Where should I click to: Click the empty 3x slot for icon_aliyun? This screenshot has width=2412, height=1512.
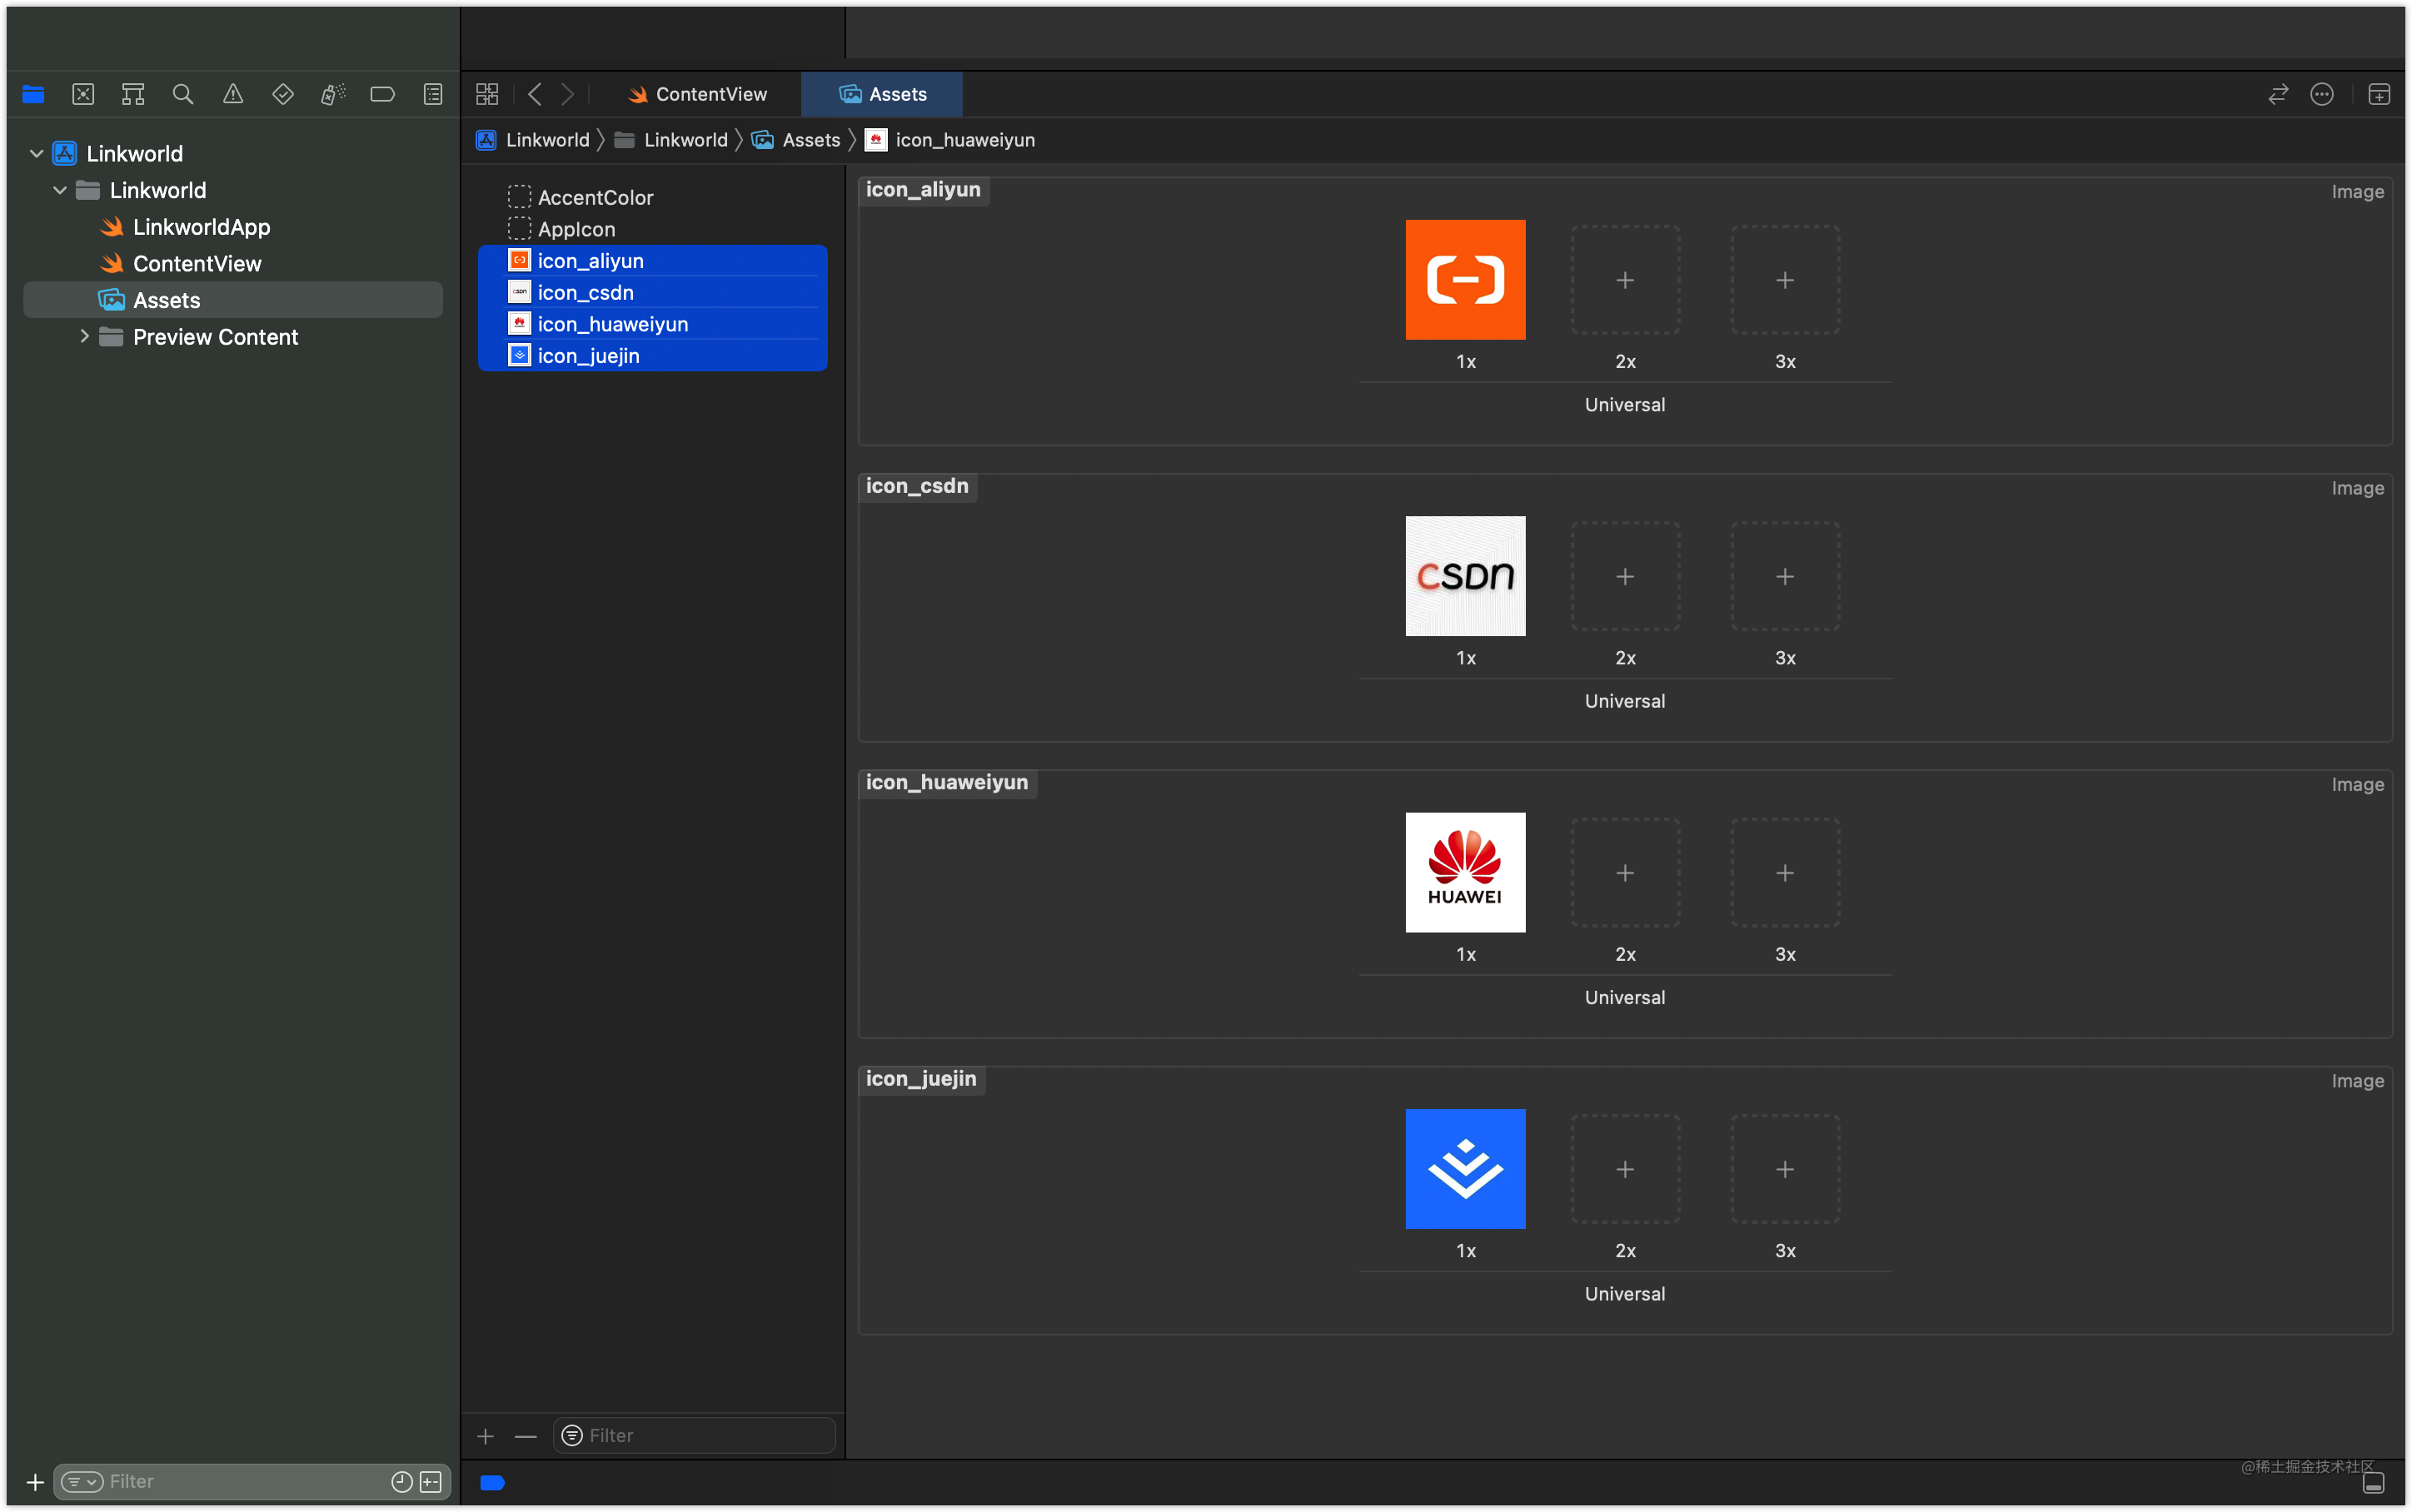click(1785, 280)
